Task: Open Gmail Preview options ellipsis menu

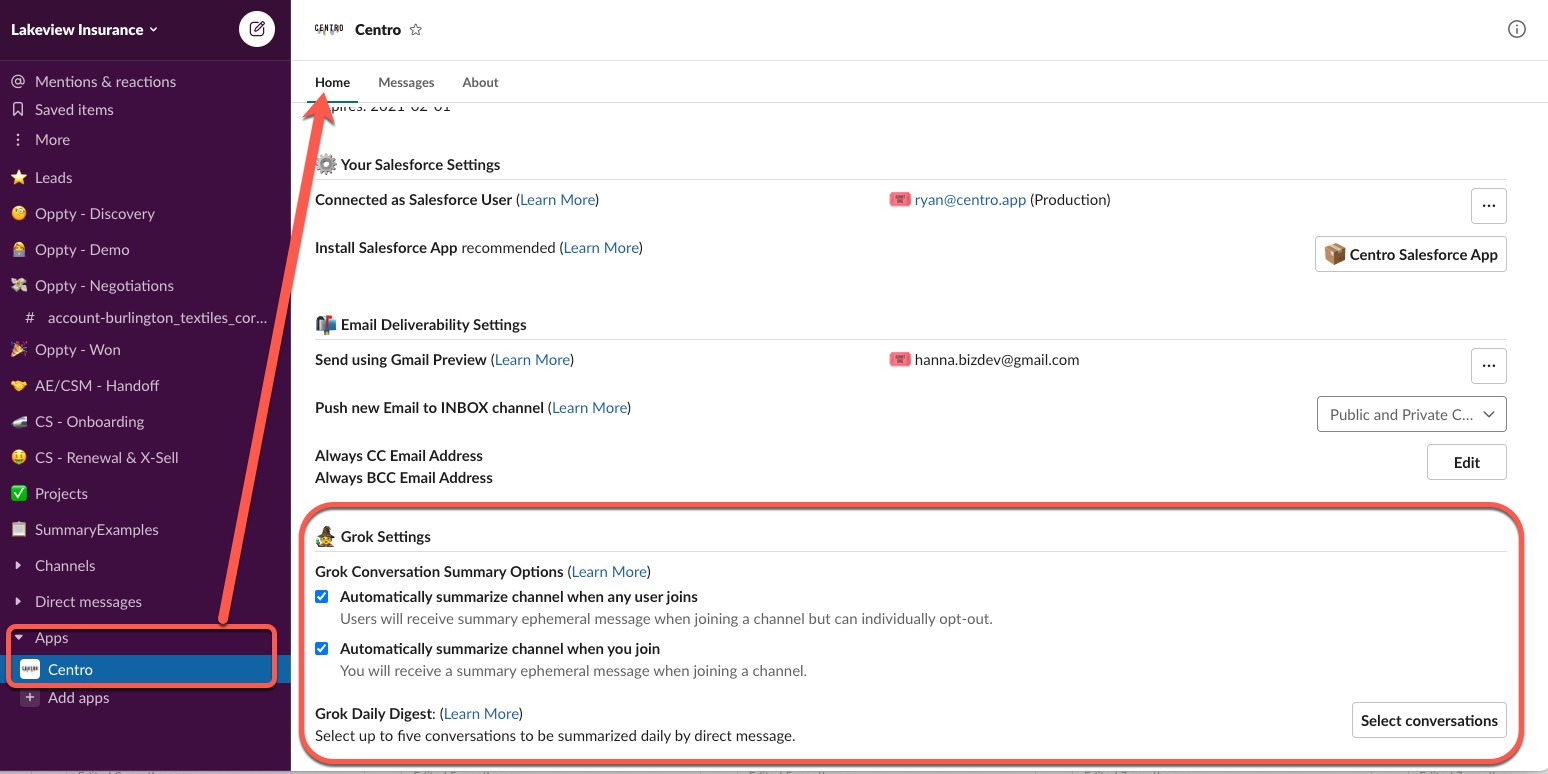Action: click(x=1488, y=366)
